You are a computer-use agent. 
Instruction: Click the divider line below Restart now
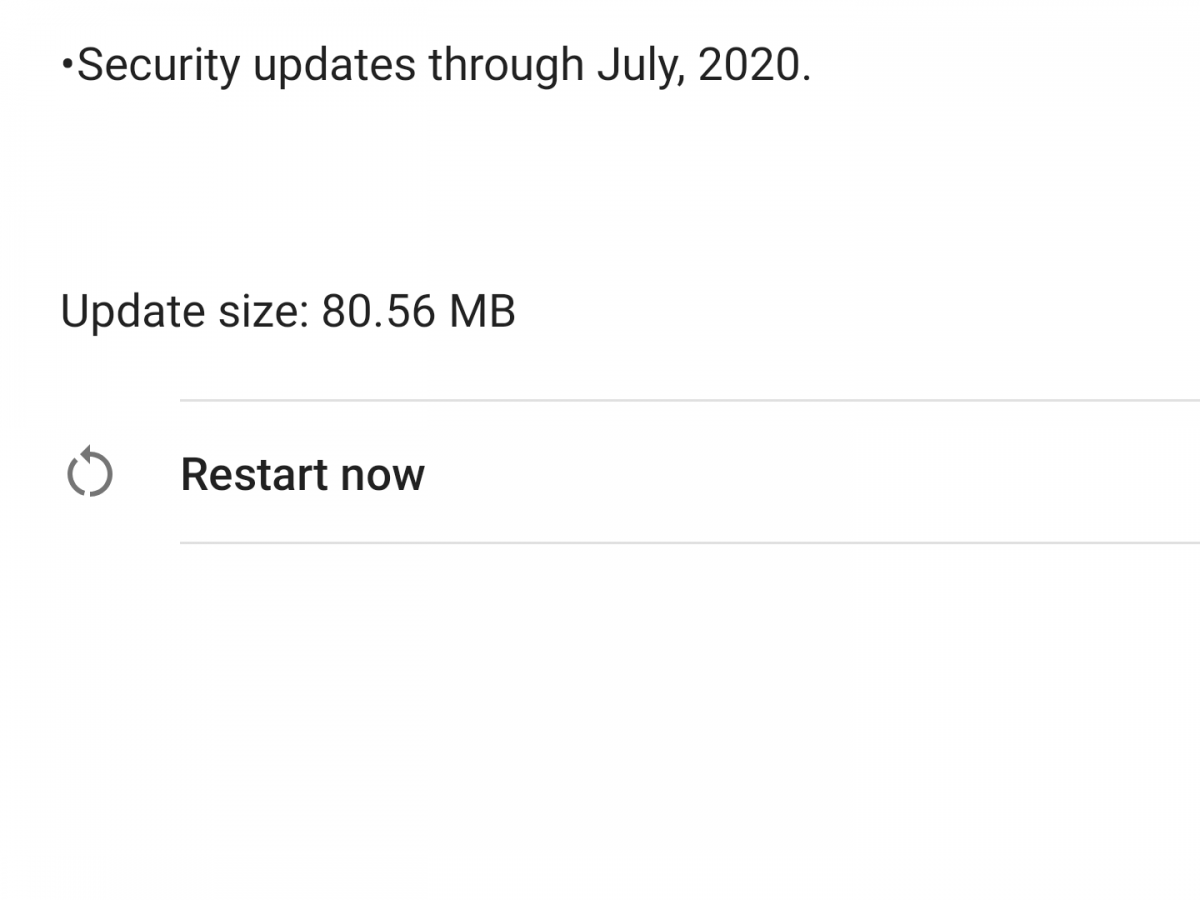pos(690,543)
